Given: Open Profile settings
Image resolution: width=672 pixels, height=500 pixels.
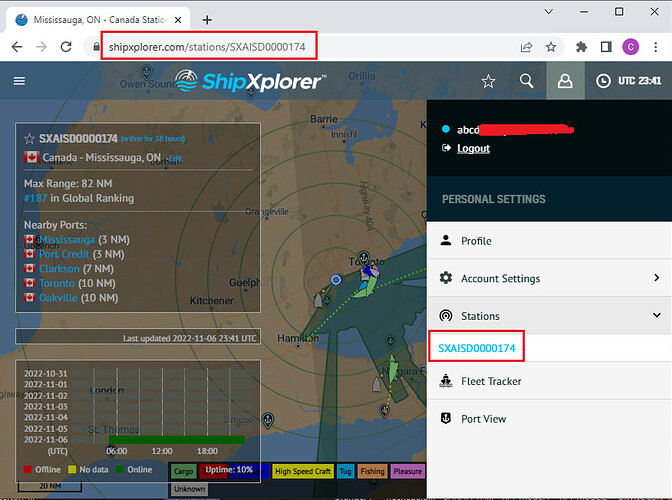Looking at the screenshot, I should pyautogui.click(x=549, y=240).
